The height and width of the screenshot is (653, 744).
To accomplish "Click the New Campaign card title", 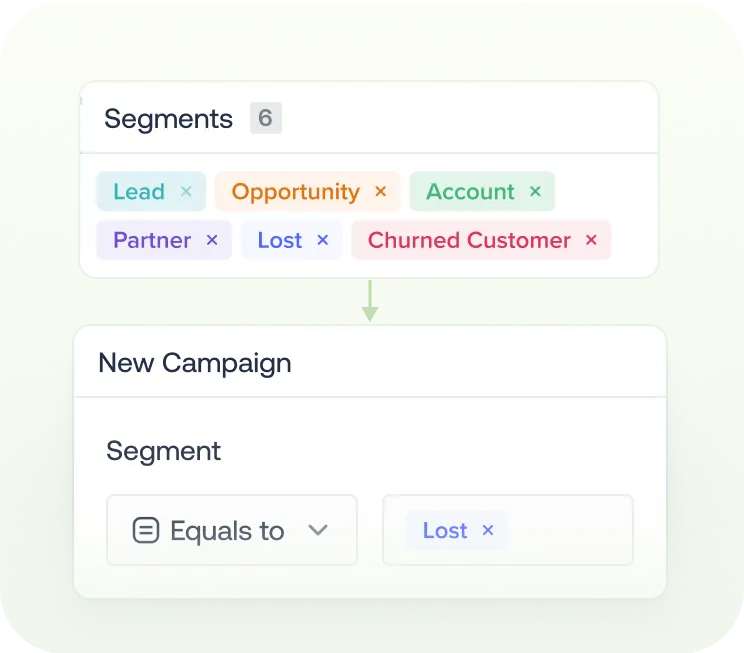I will click(x=195, y=362).
